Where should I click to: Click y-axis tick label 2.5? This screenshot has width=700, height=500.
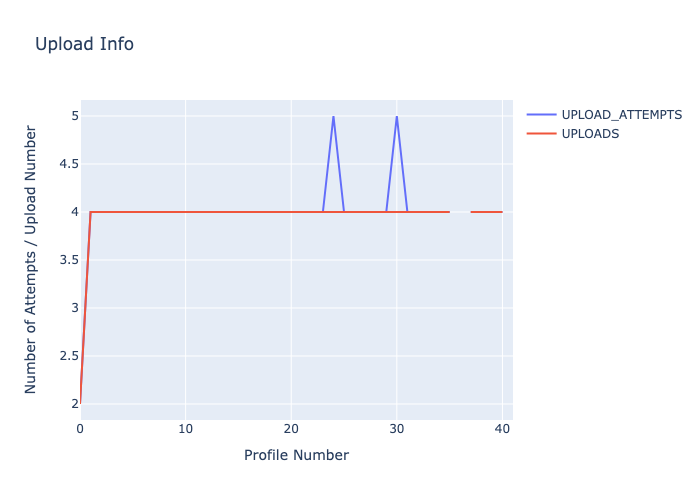[64, 356]
